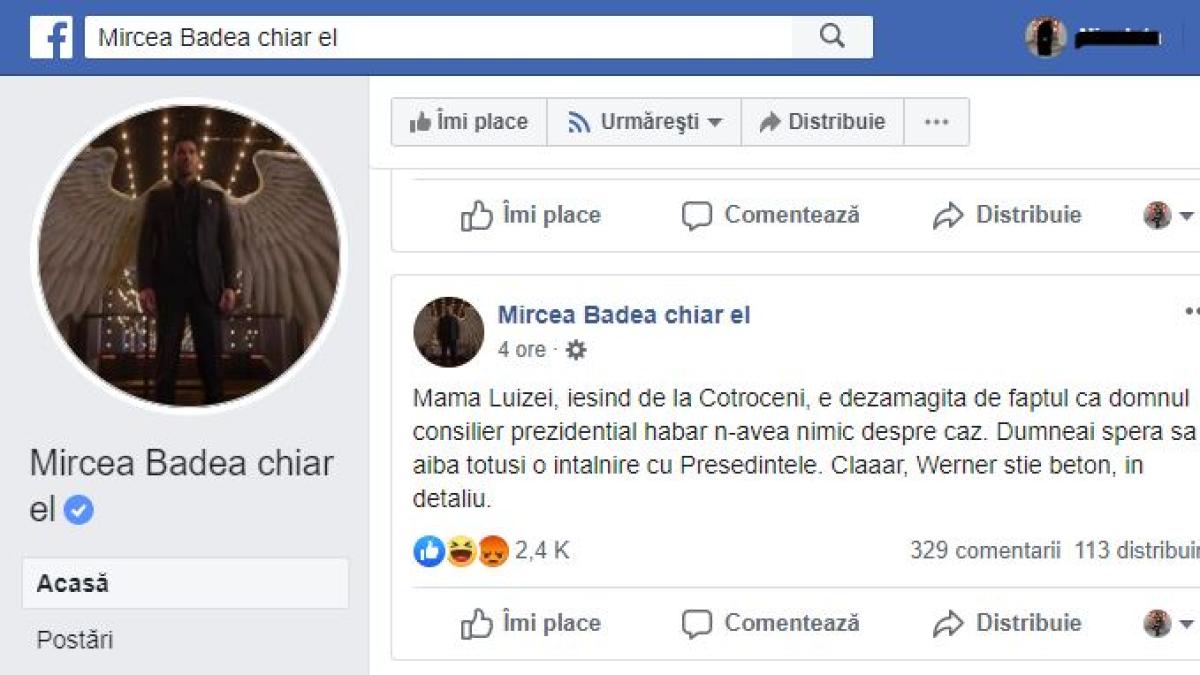Click the comment bubble icon next to Comentează
Image resolution: width=1200 pixels, height=675 pixels.
[x=698, y=622]
